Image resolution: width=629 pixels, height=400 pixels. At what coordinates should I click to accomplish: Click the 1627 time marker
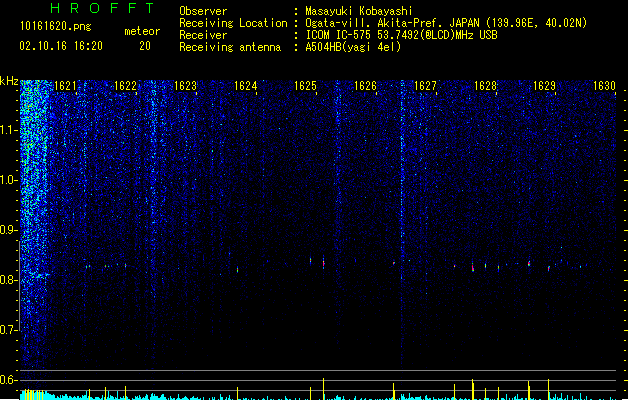point(425,86)
